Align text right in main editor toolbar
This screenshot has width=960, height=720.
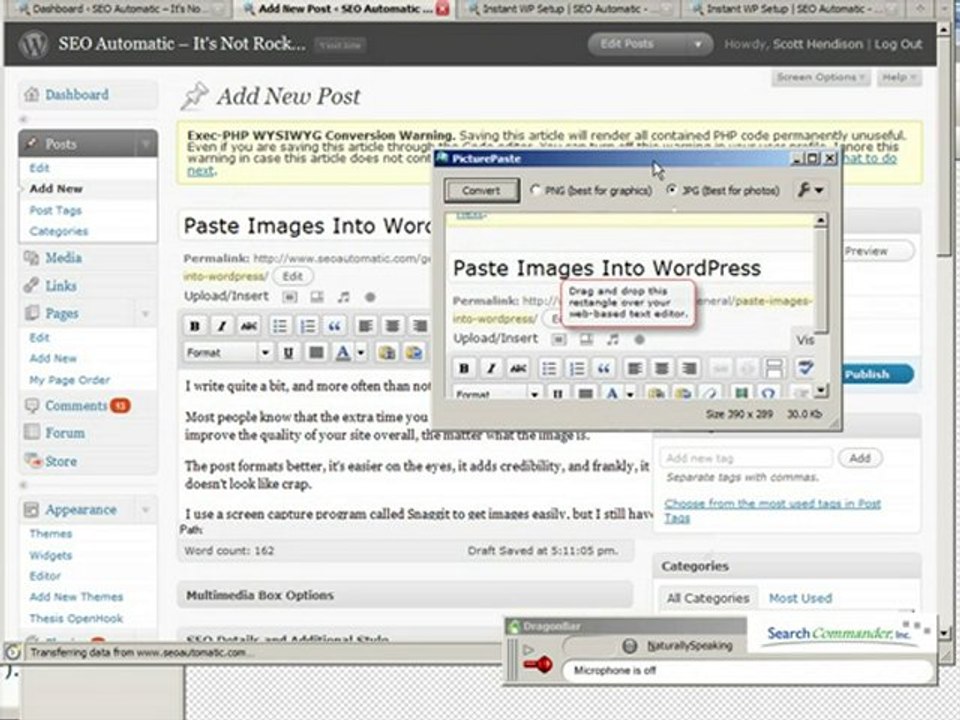pos(419,326)
